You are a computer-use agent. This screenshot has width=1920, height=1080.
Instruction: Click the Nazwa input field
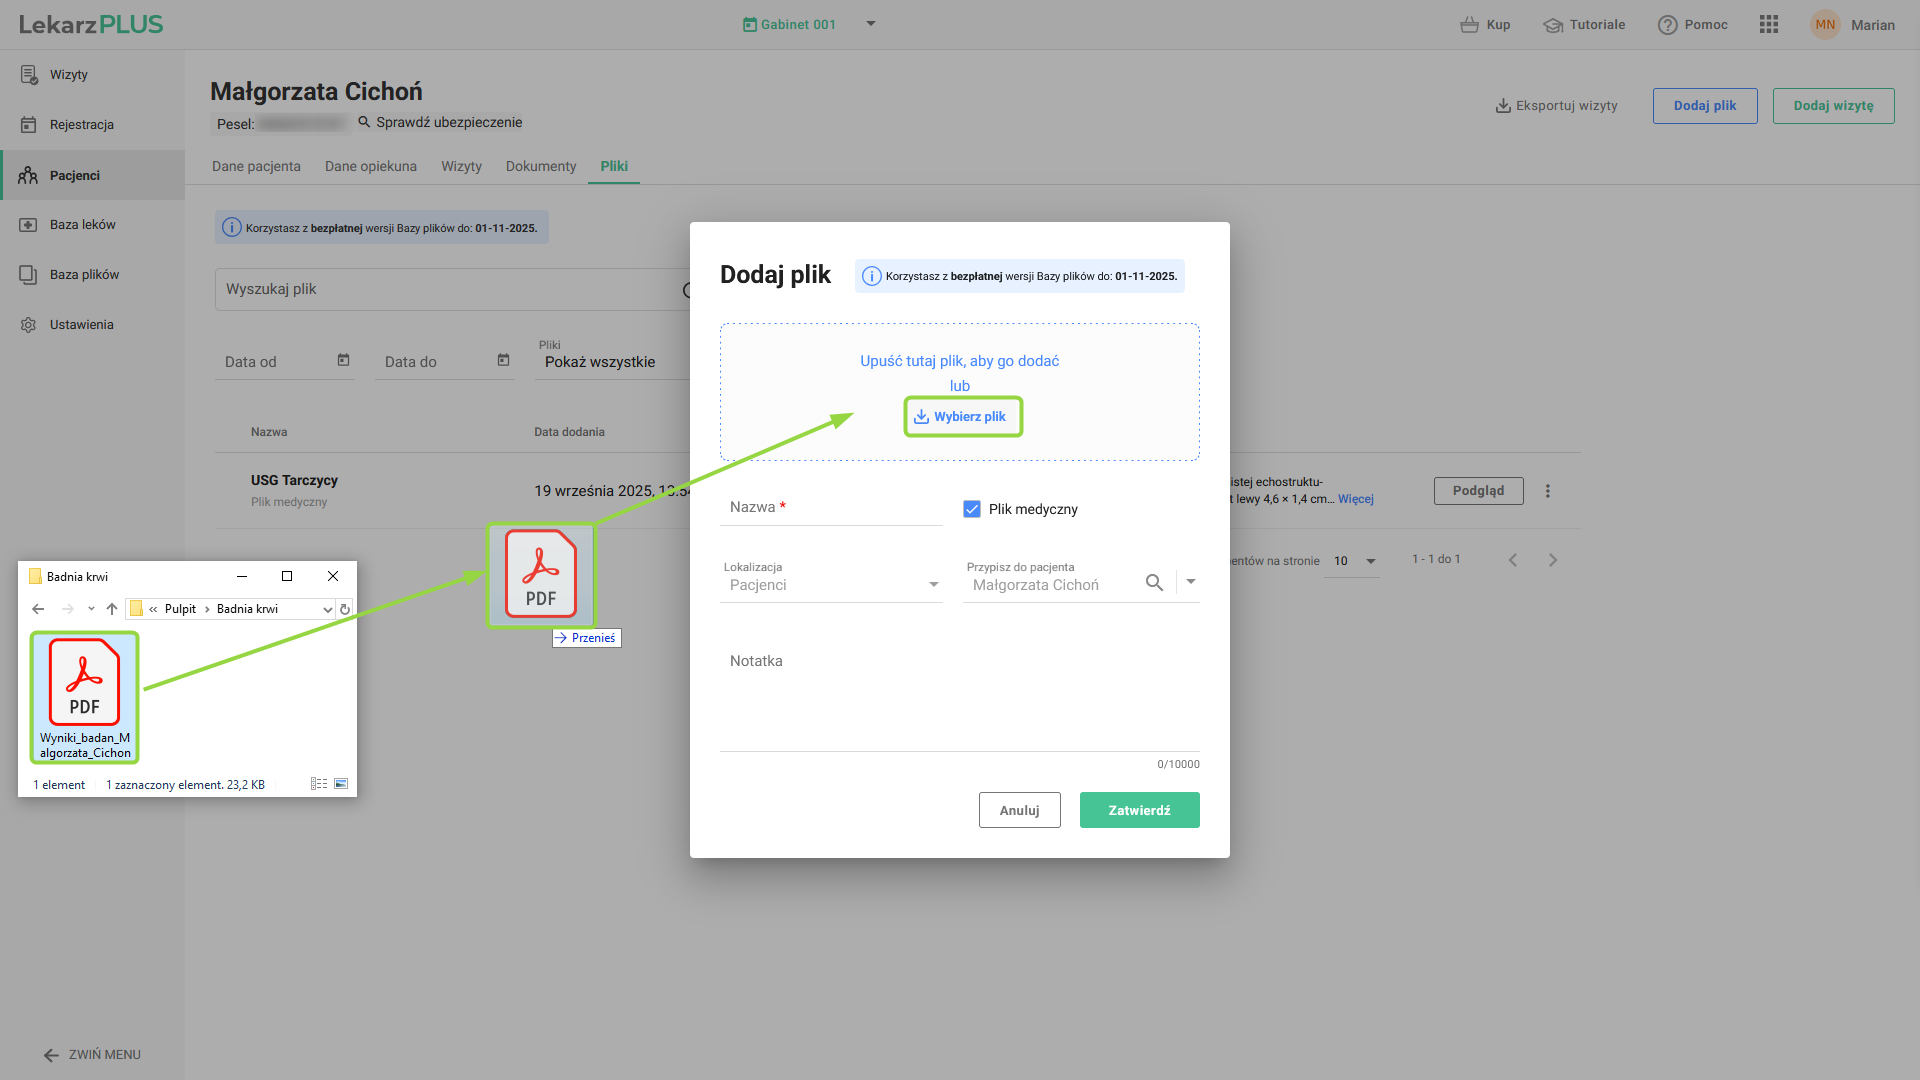point(830,508)
